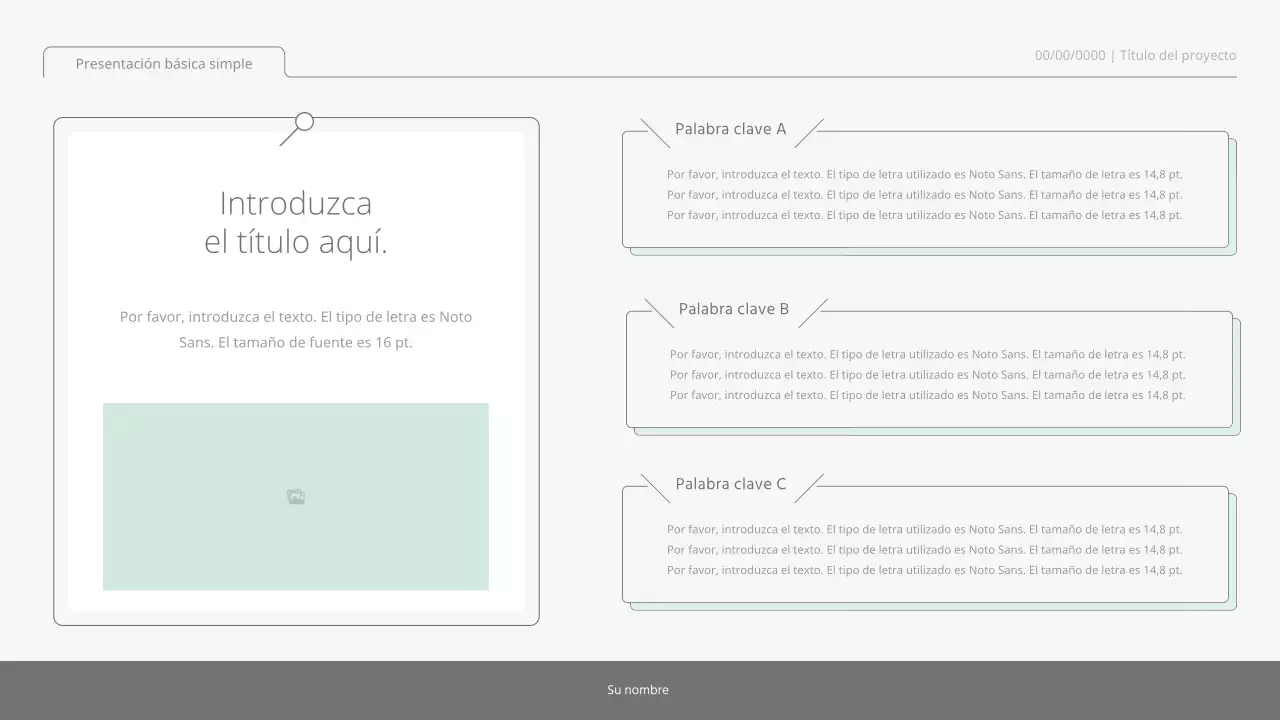1280x720 pixels.
Task: Click the slash mark left of Palabra clave C
Action: point(655,488)
